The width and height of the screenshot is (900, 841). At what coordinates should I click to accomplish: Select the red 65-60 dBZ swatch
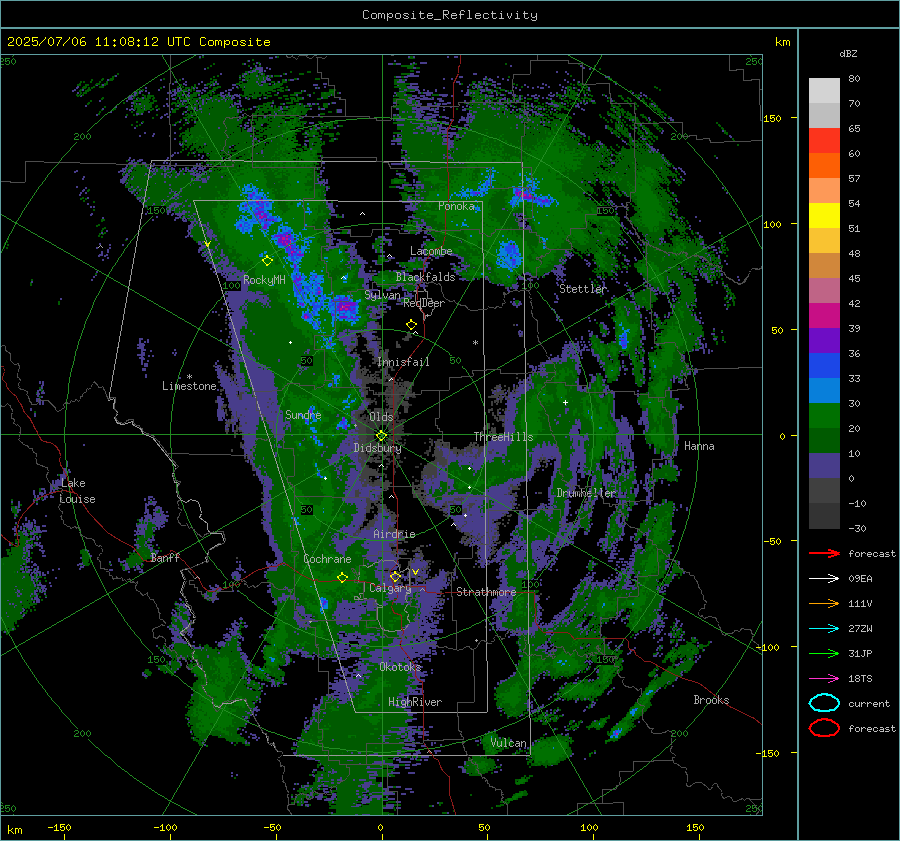pos(824,141)
